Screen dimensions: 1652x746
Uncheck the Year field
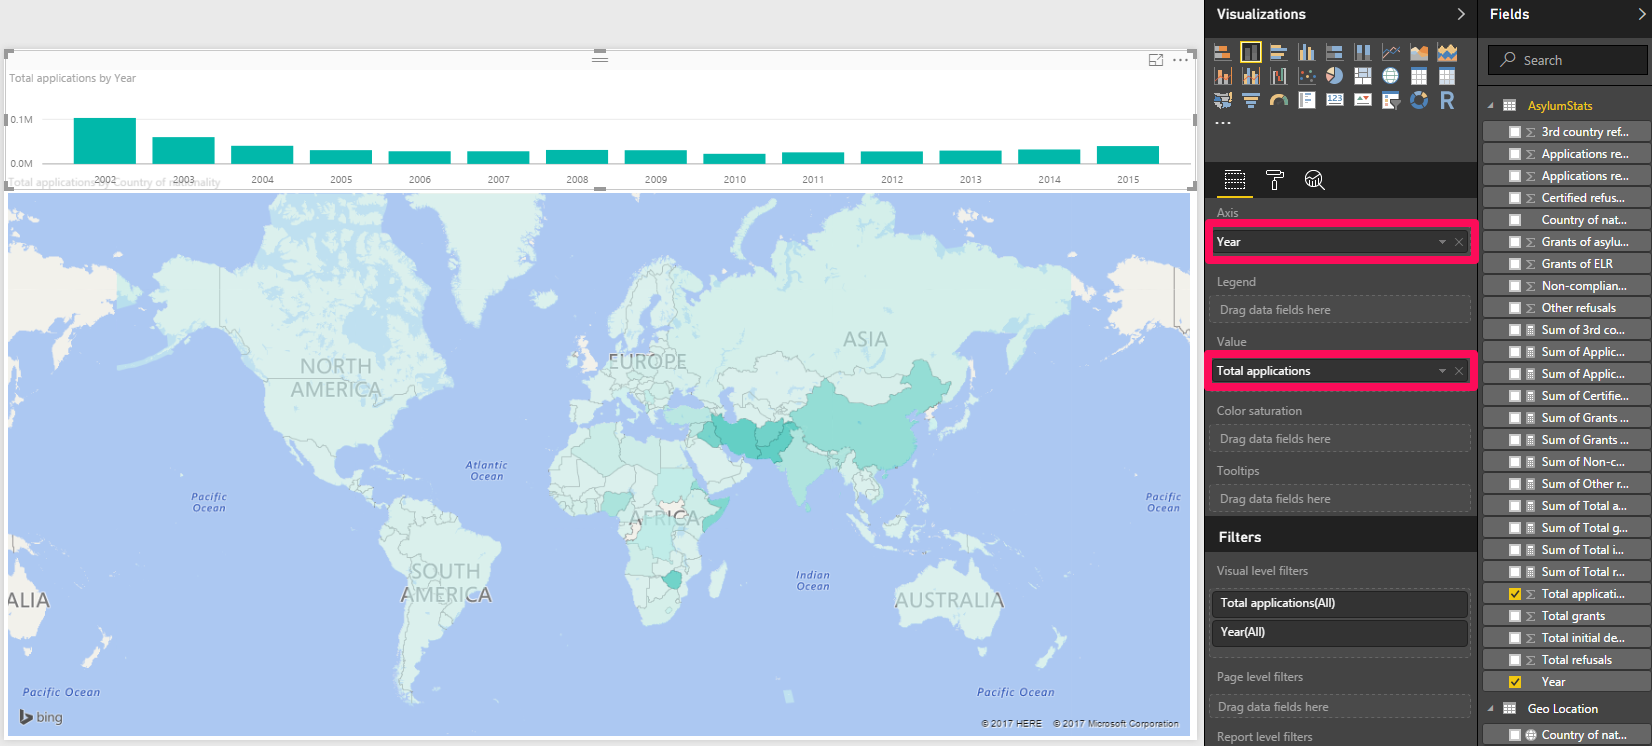(x=1515, y=682)
